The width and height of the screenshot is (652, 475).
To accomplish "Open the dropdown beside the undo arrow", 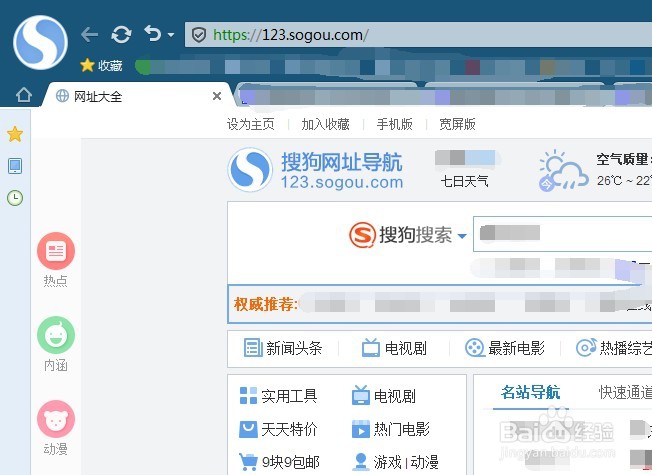I will click(x=171, y=35).
